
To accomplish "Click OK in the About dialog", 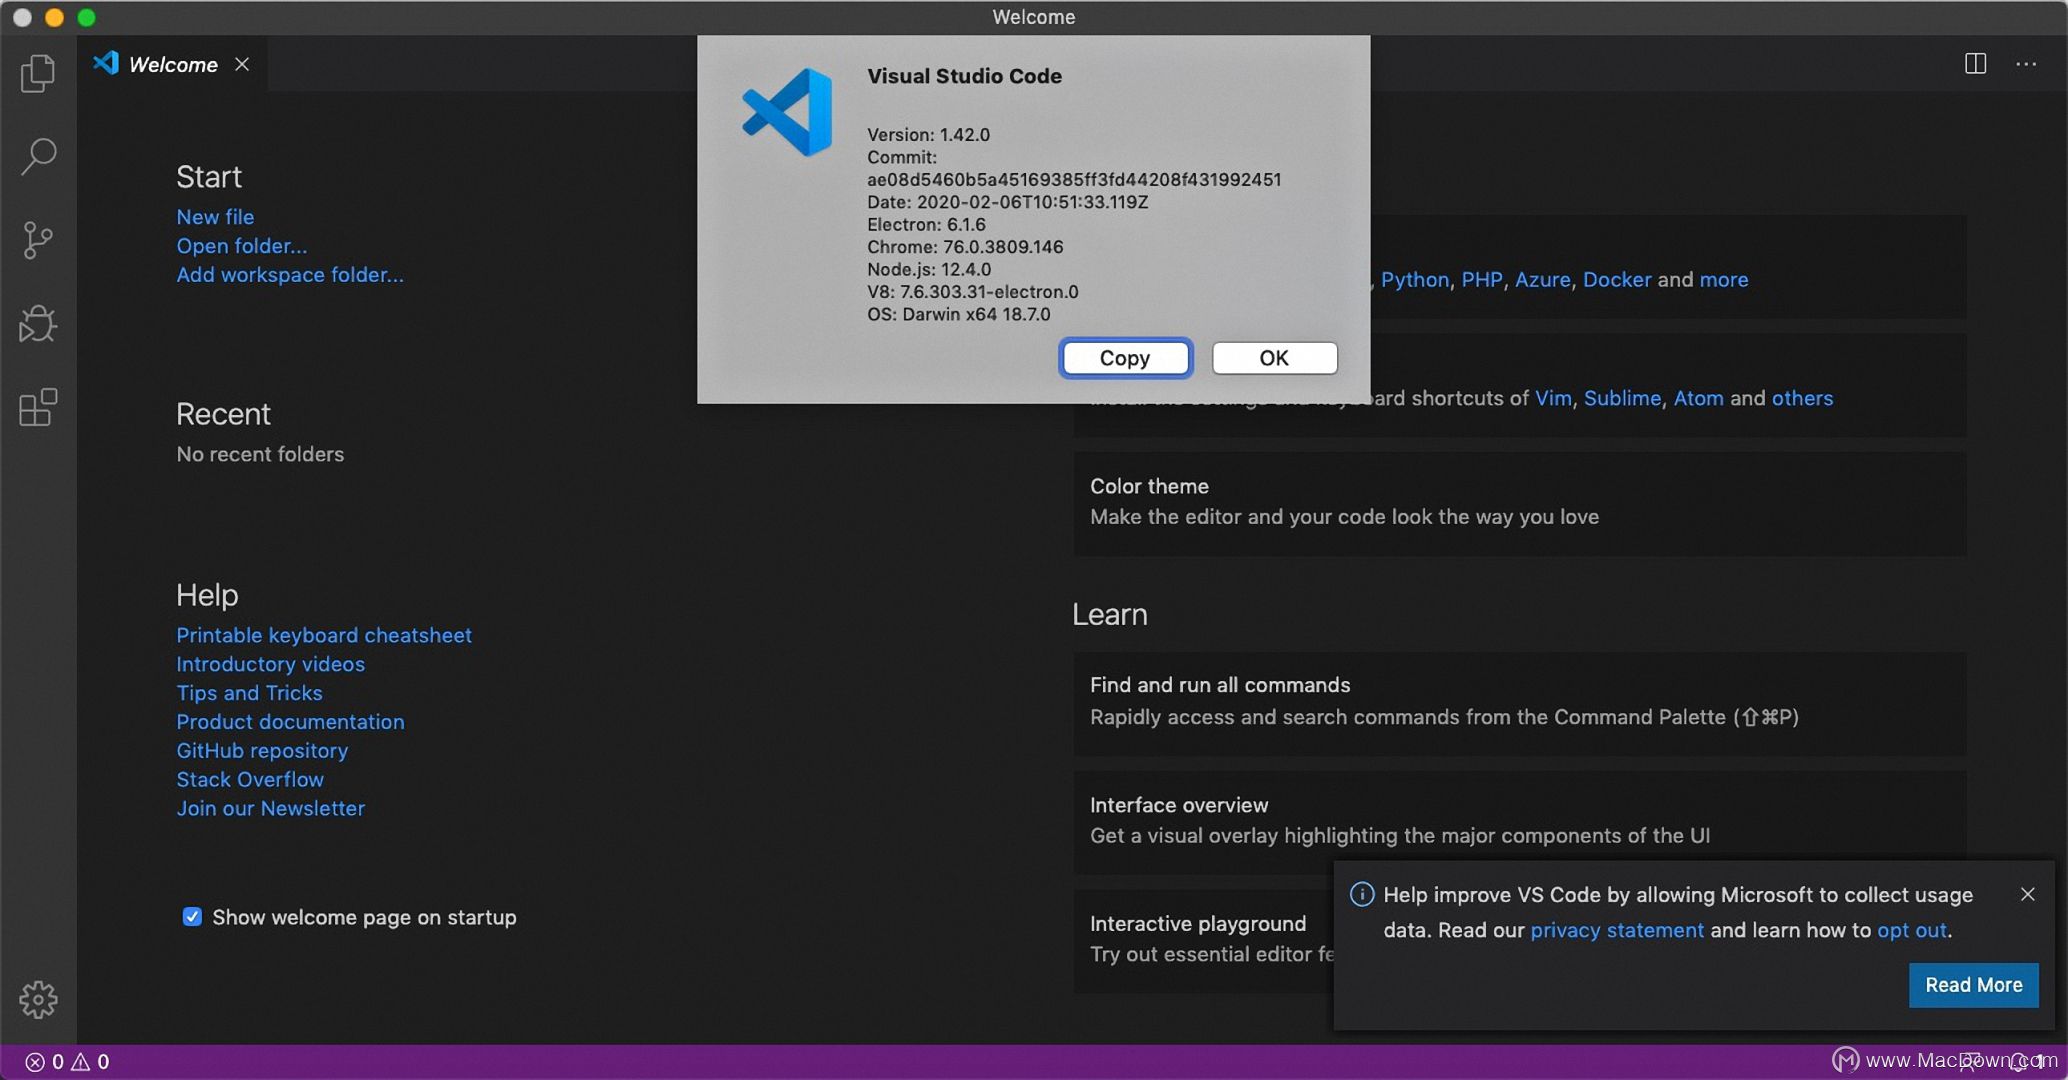I will click(1274, 358).
